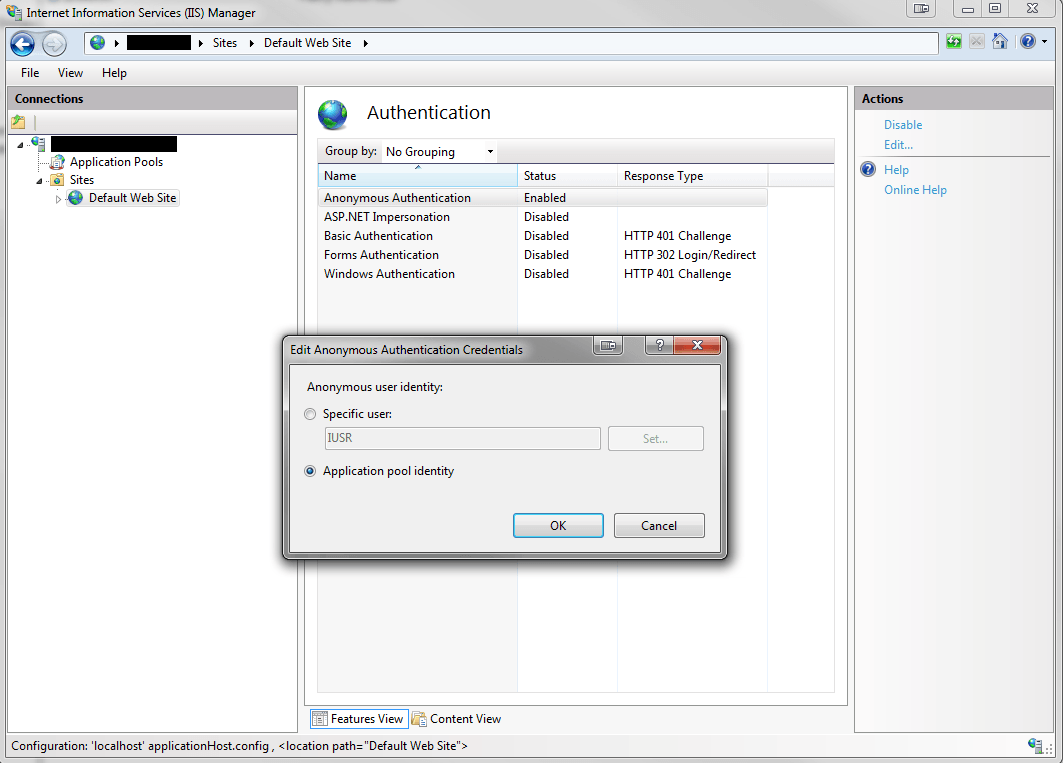Click the Up folder icon in Connections
Screen dimensions: 1063x763
click(x=18, y=122)
